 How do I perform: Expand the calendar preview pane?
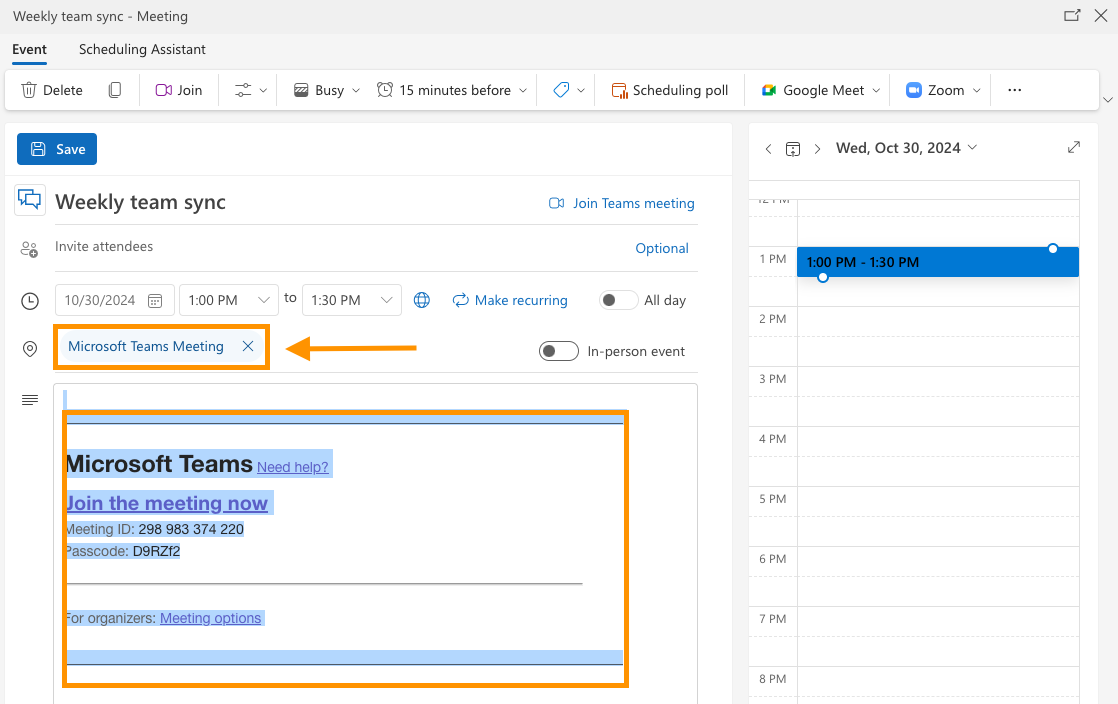click(x=1074, y=147)
